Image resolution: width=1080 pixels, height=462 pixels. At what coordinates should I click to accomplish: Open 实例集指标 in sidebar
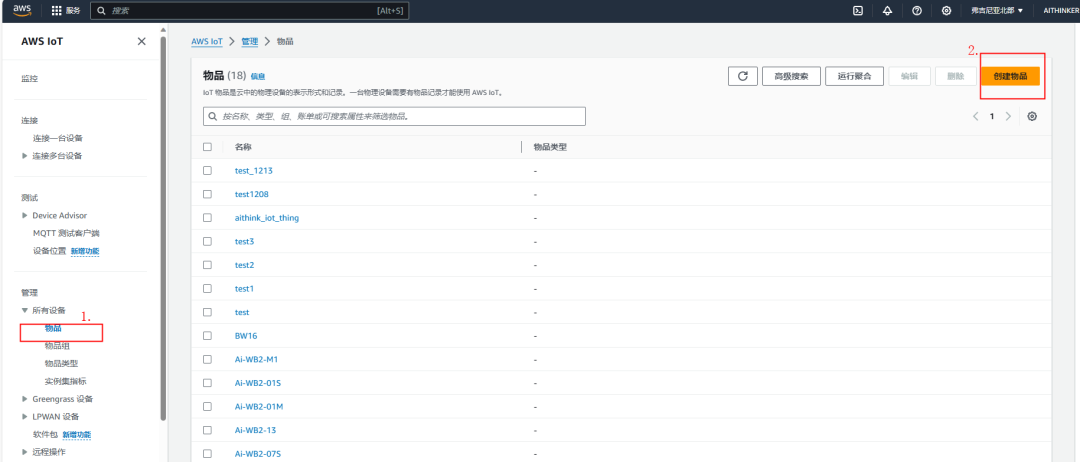65,381
